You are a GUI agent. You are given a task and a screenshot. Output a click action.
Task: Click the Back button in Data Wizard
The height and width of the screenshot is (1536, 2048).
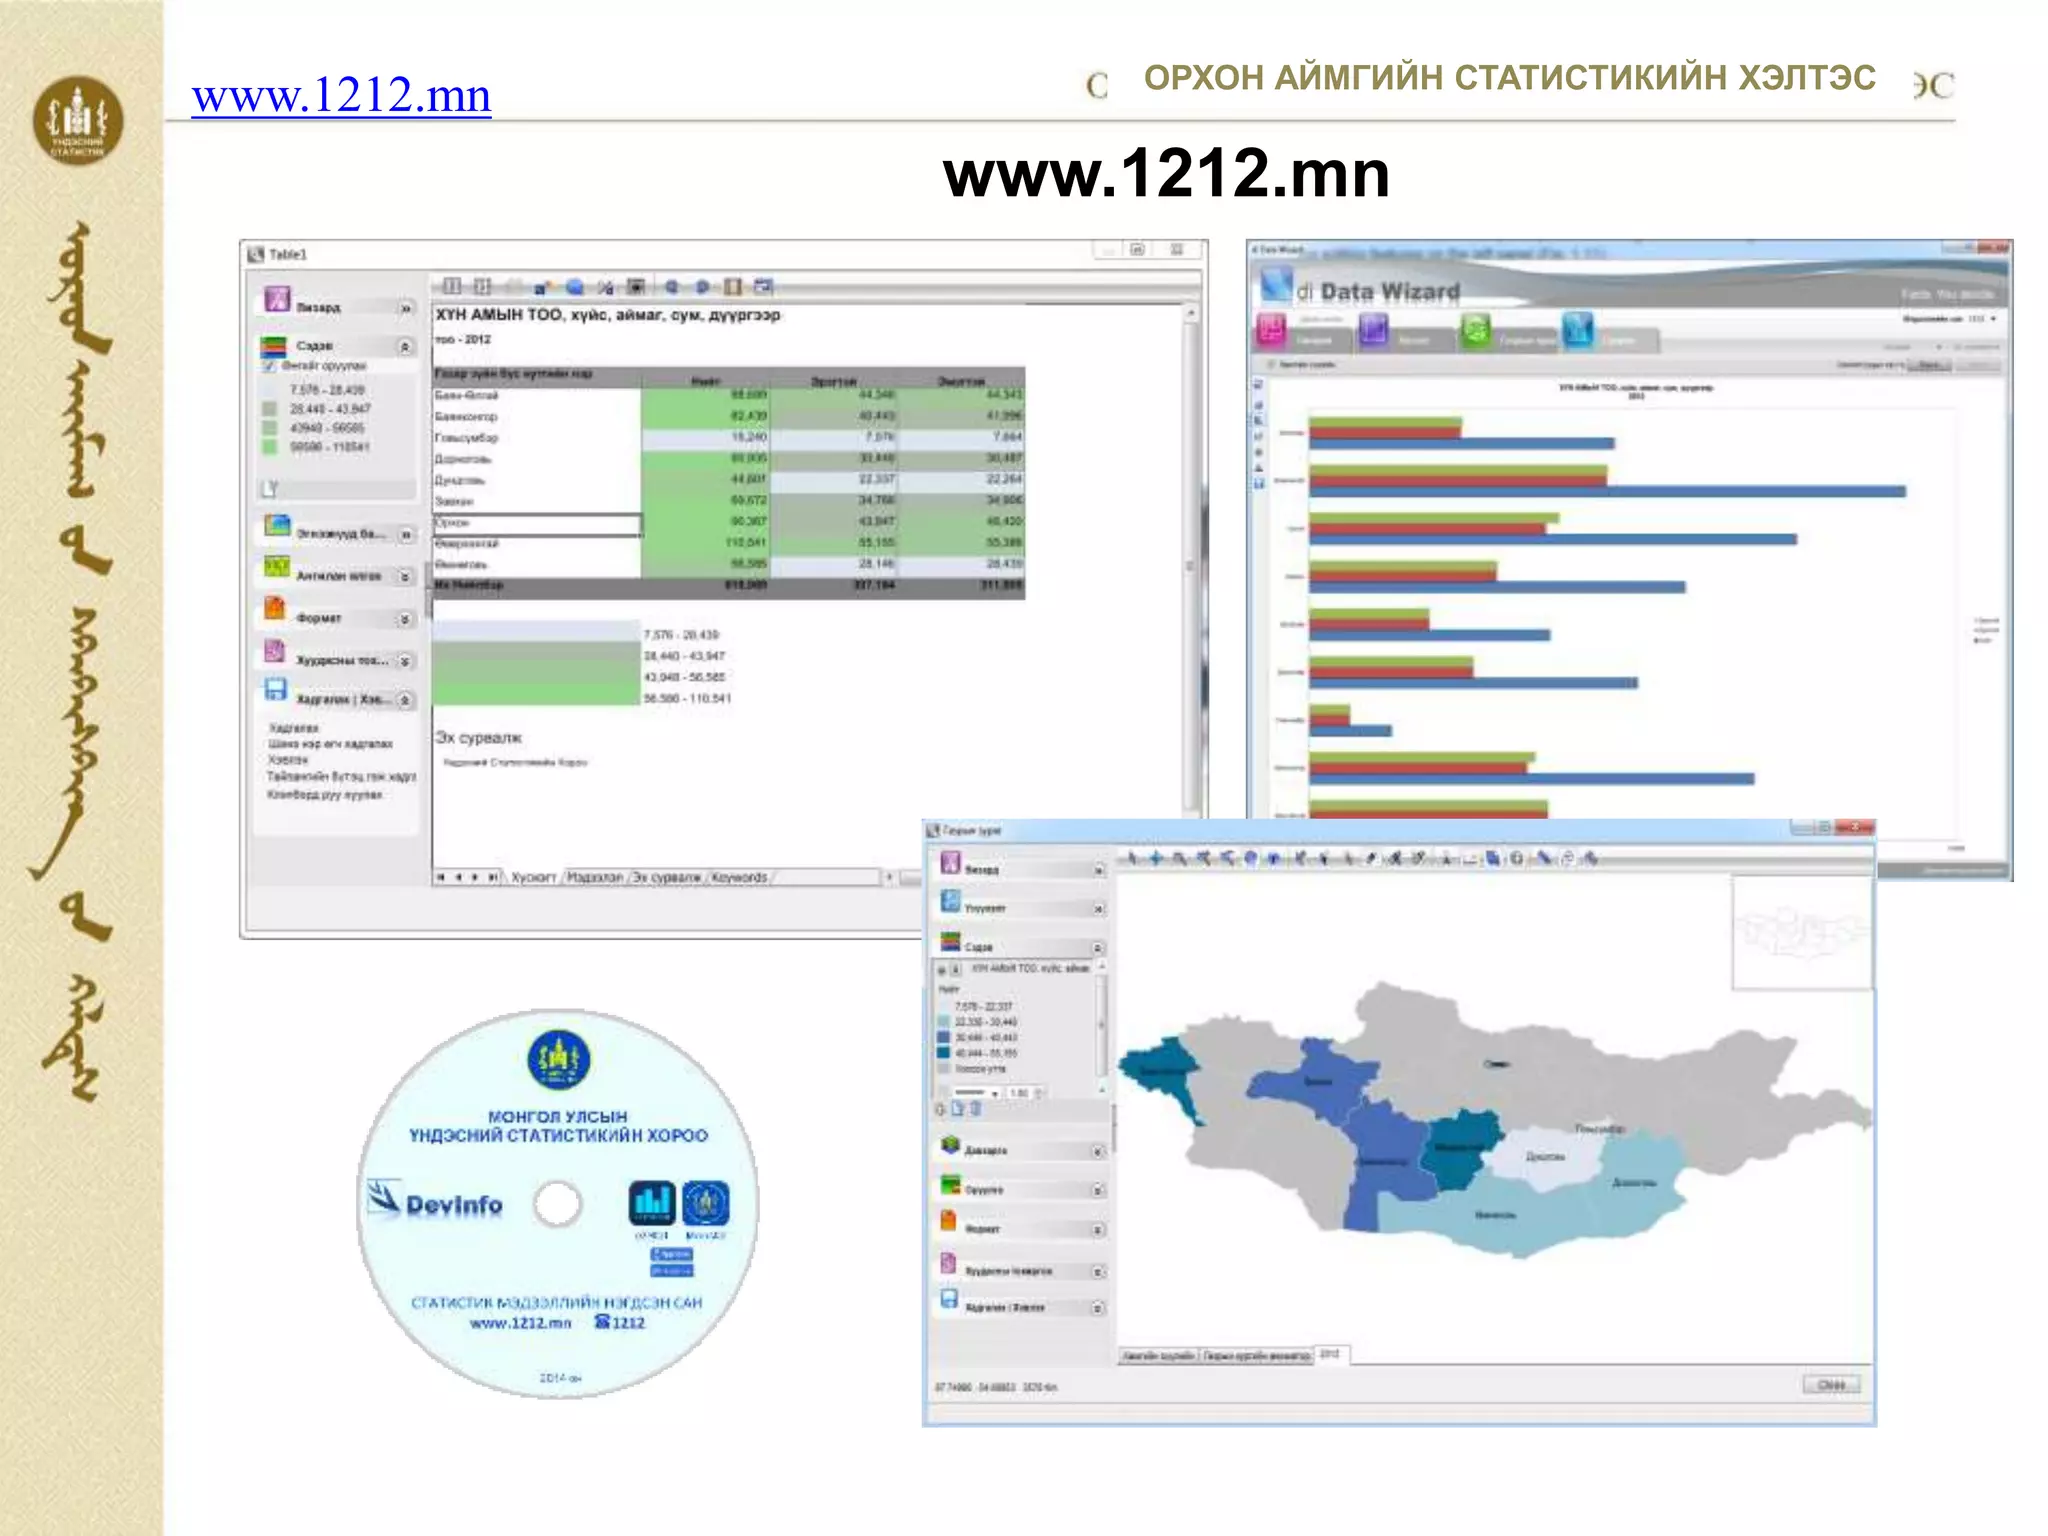point(1930,365)
